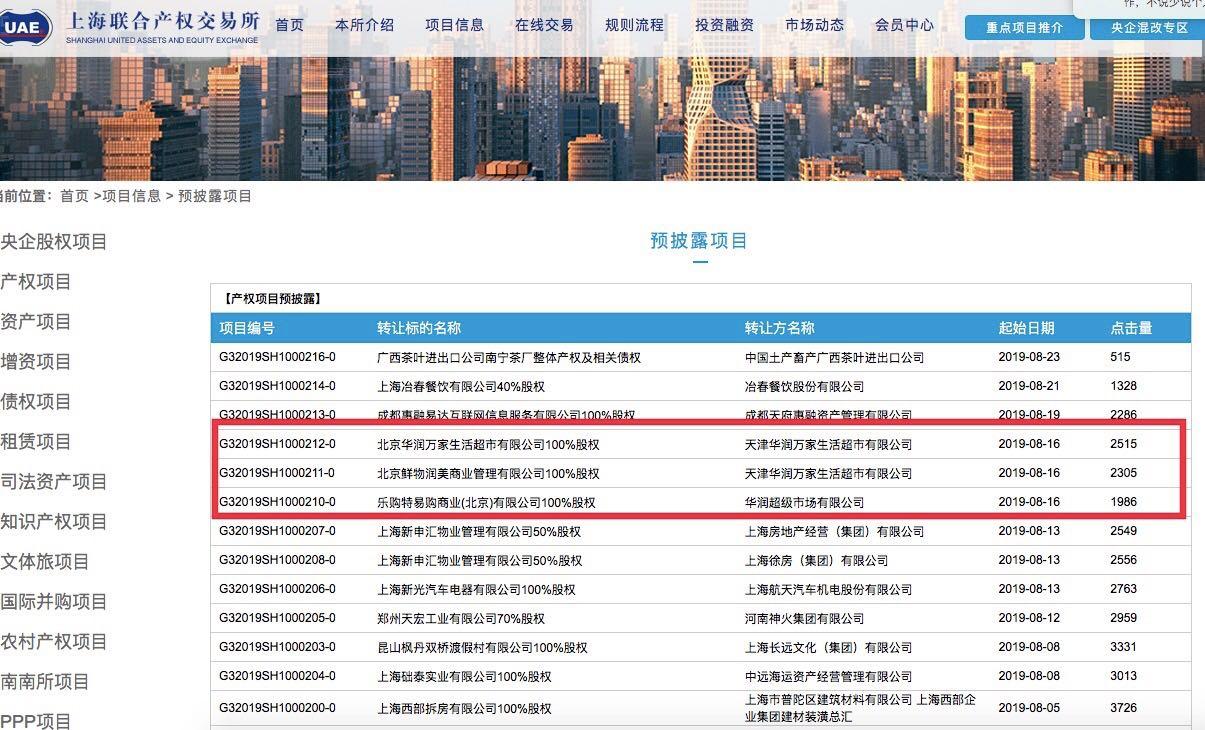Click the 项目编号 column header
The height and width of the screenshot is (730, 1205).
(x=247, y=328)
